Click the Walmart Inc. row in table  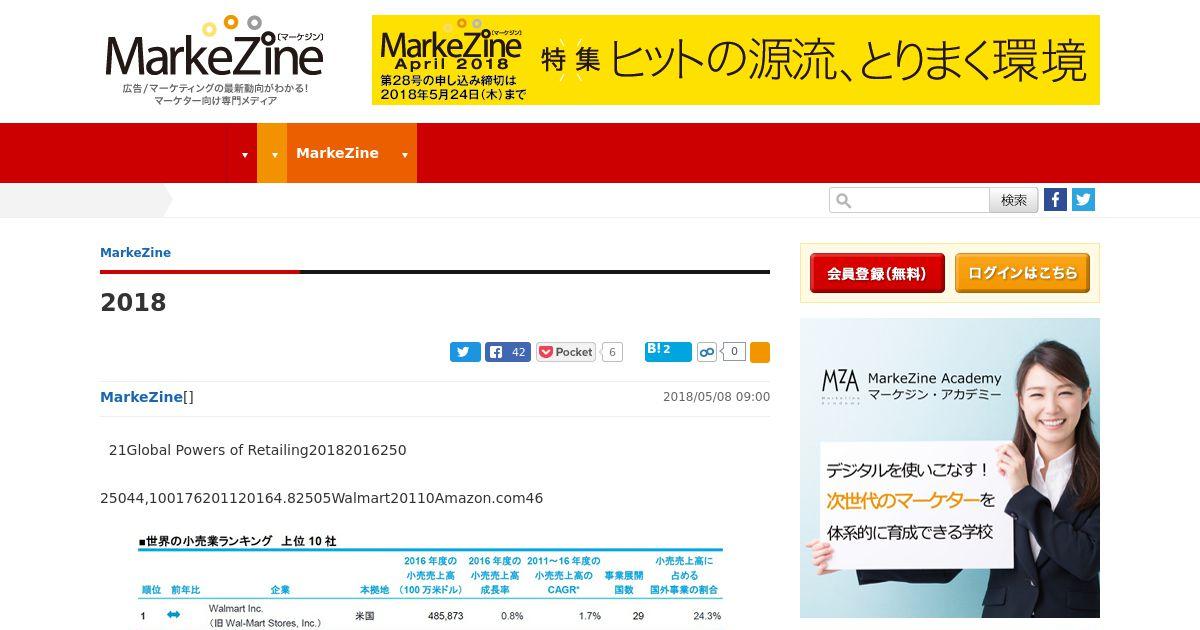click(x=430, y=616)
